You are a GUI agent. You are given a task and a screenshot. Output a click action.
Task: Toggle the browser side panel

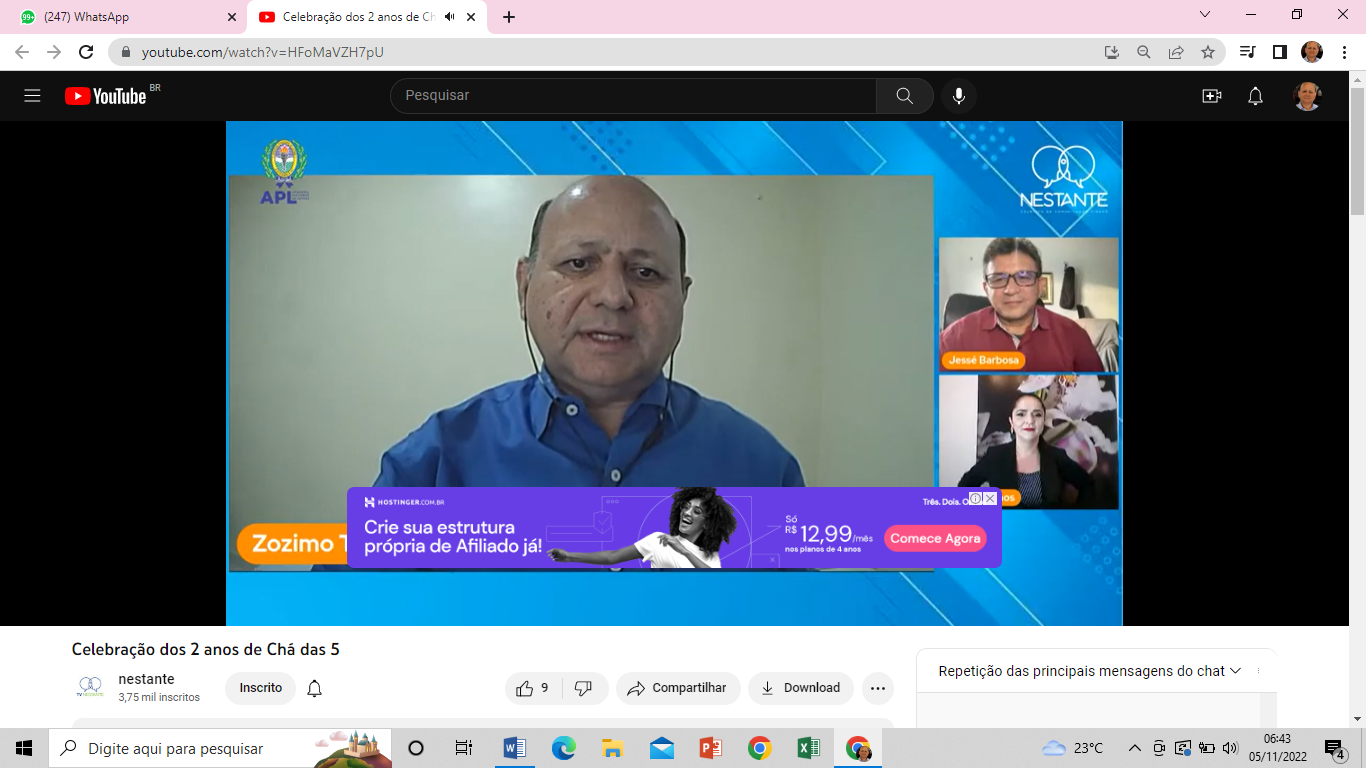1279,52
